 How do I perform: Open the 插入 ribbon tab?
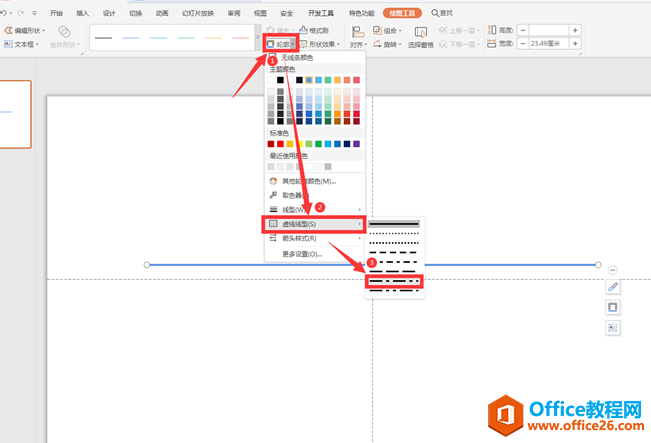tap(83, 13)
